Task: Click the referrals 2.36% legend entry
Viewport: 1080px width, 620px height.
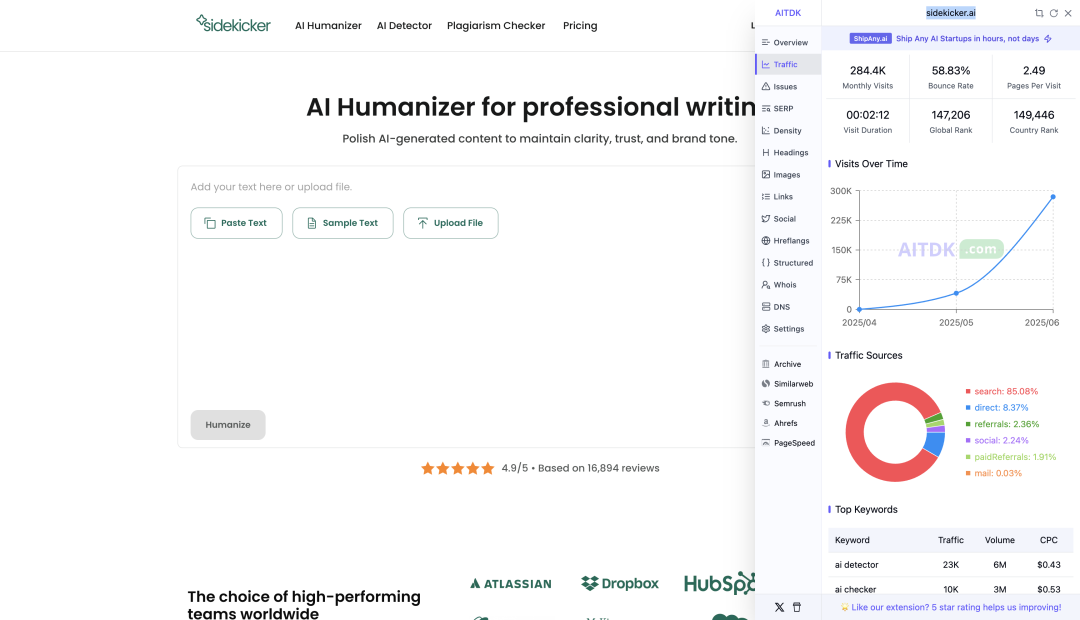Action: [1002, 424]
